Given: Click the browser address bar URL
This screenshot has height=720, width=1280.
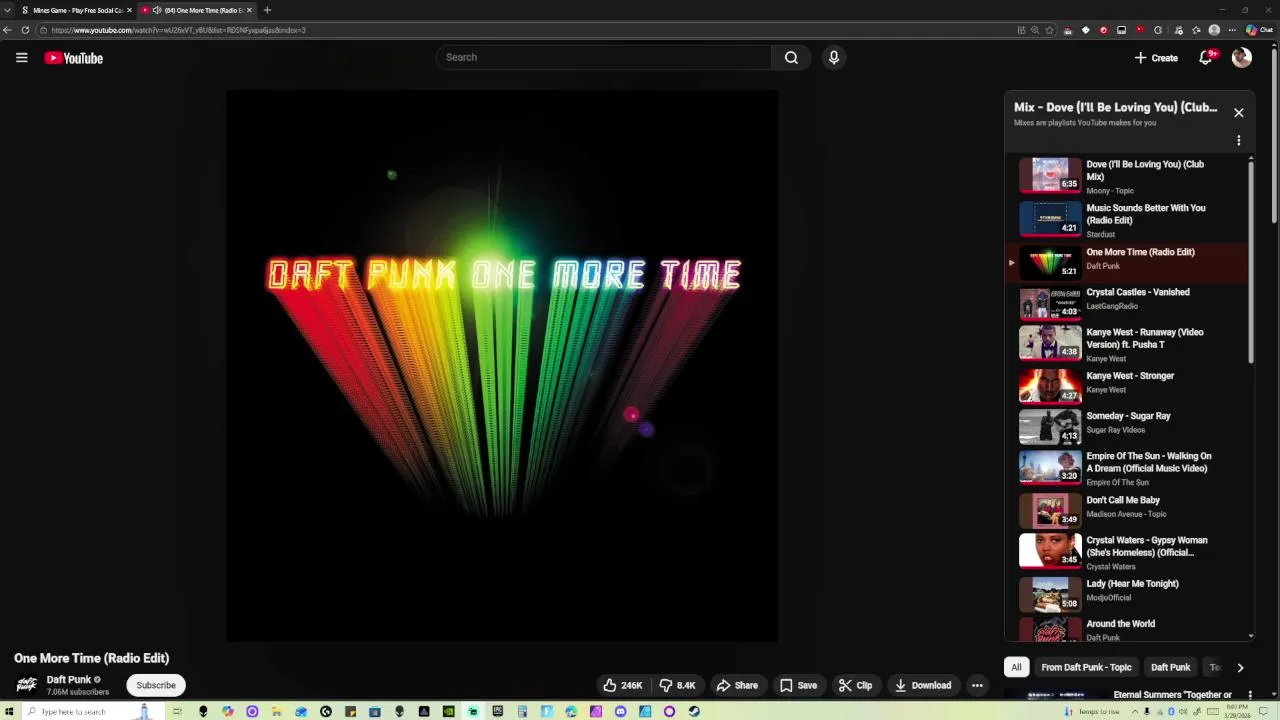Looking at the screenshot, I should 178,30.
